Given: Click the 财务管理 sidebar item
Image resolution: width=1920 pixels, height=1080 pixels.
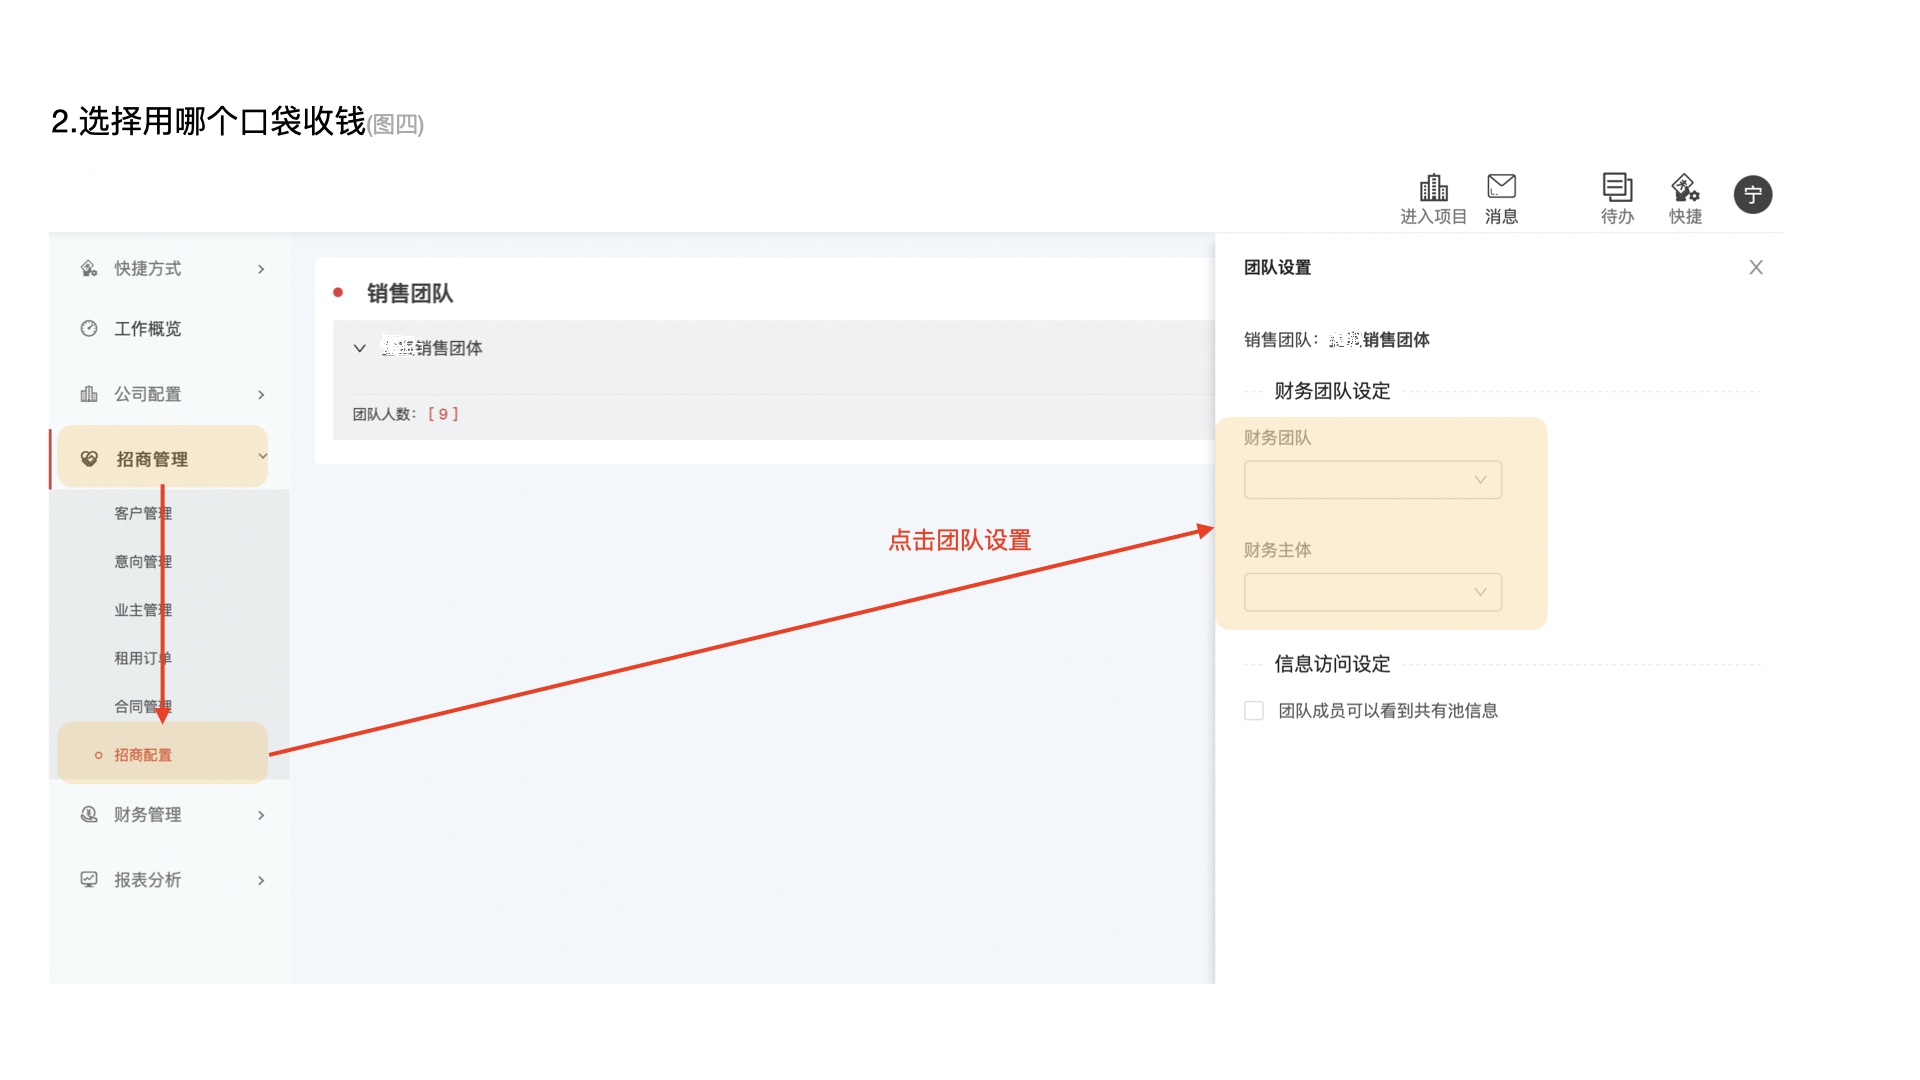Looking at the screenshot, I should (x=147, y=815).
